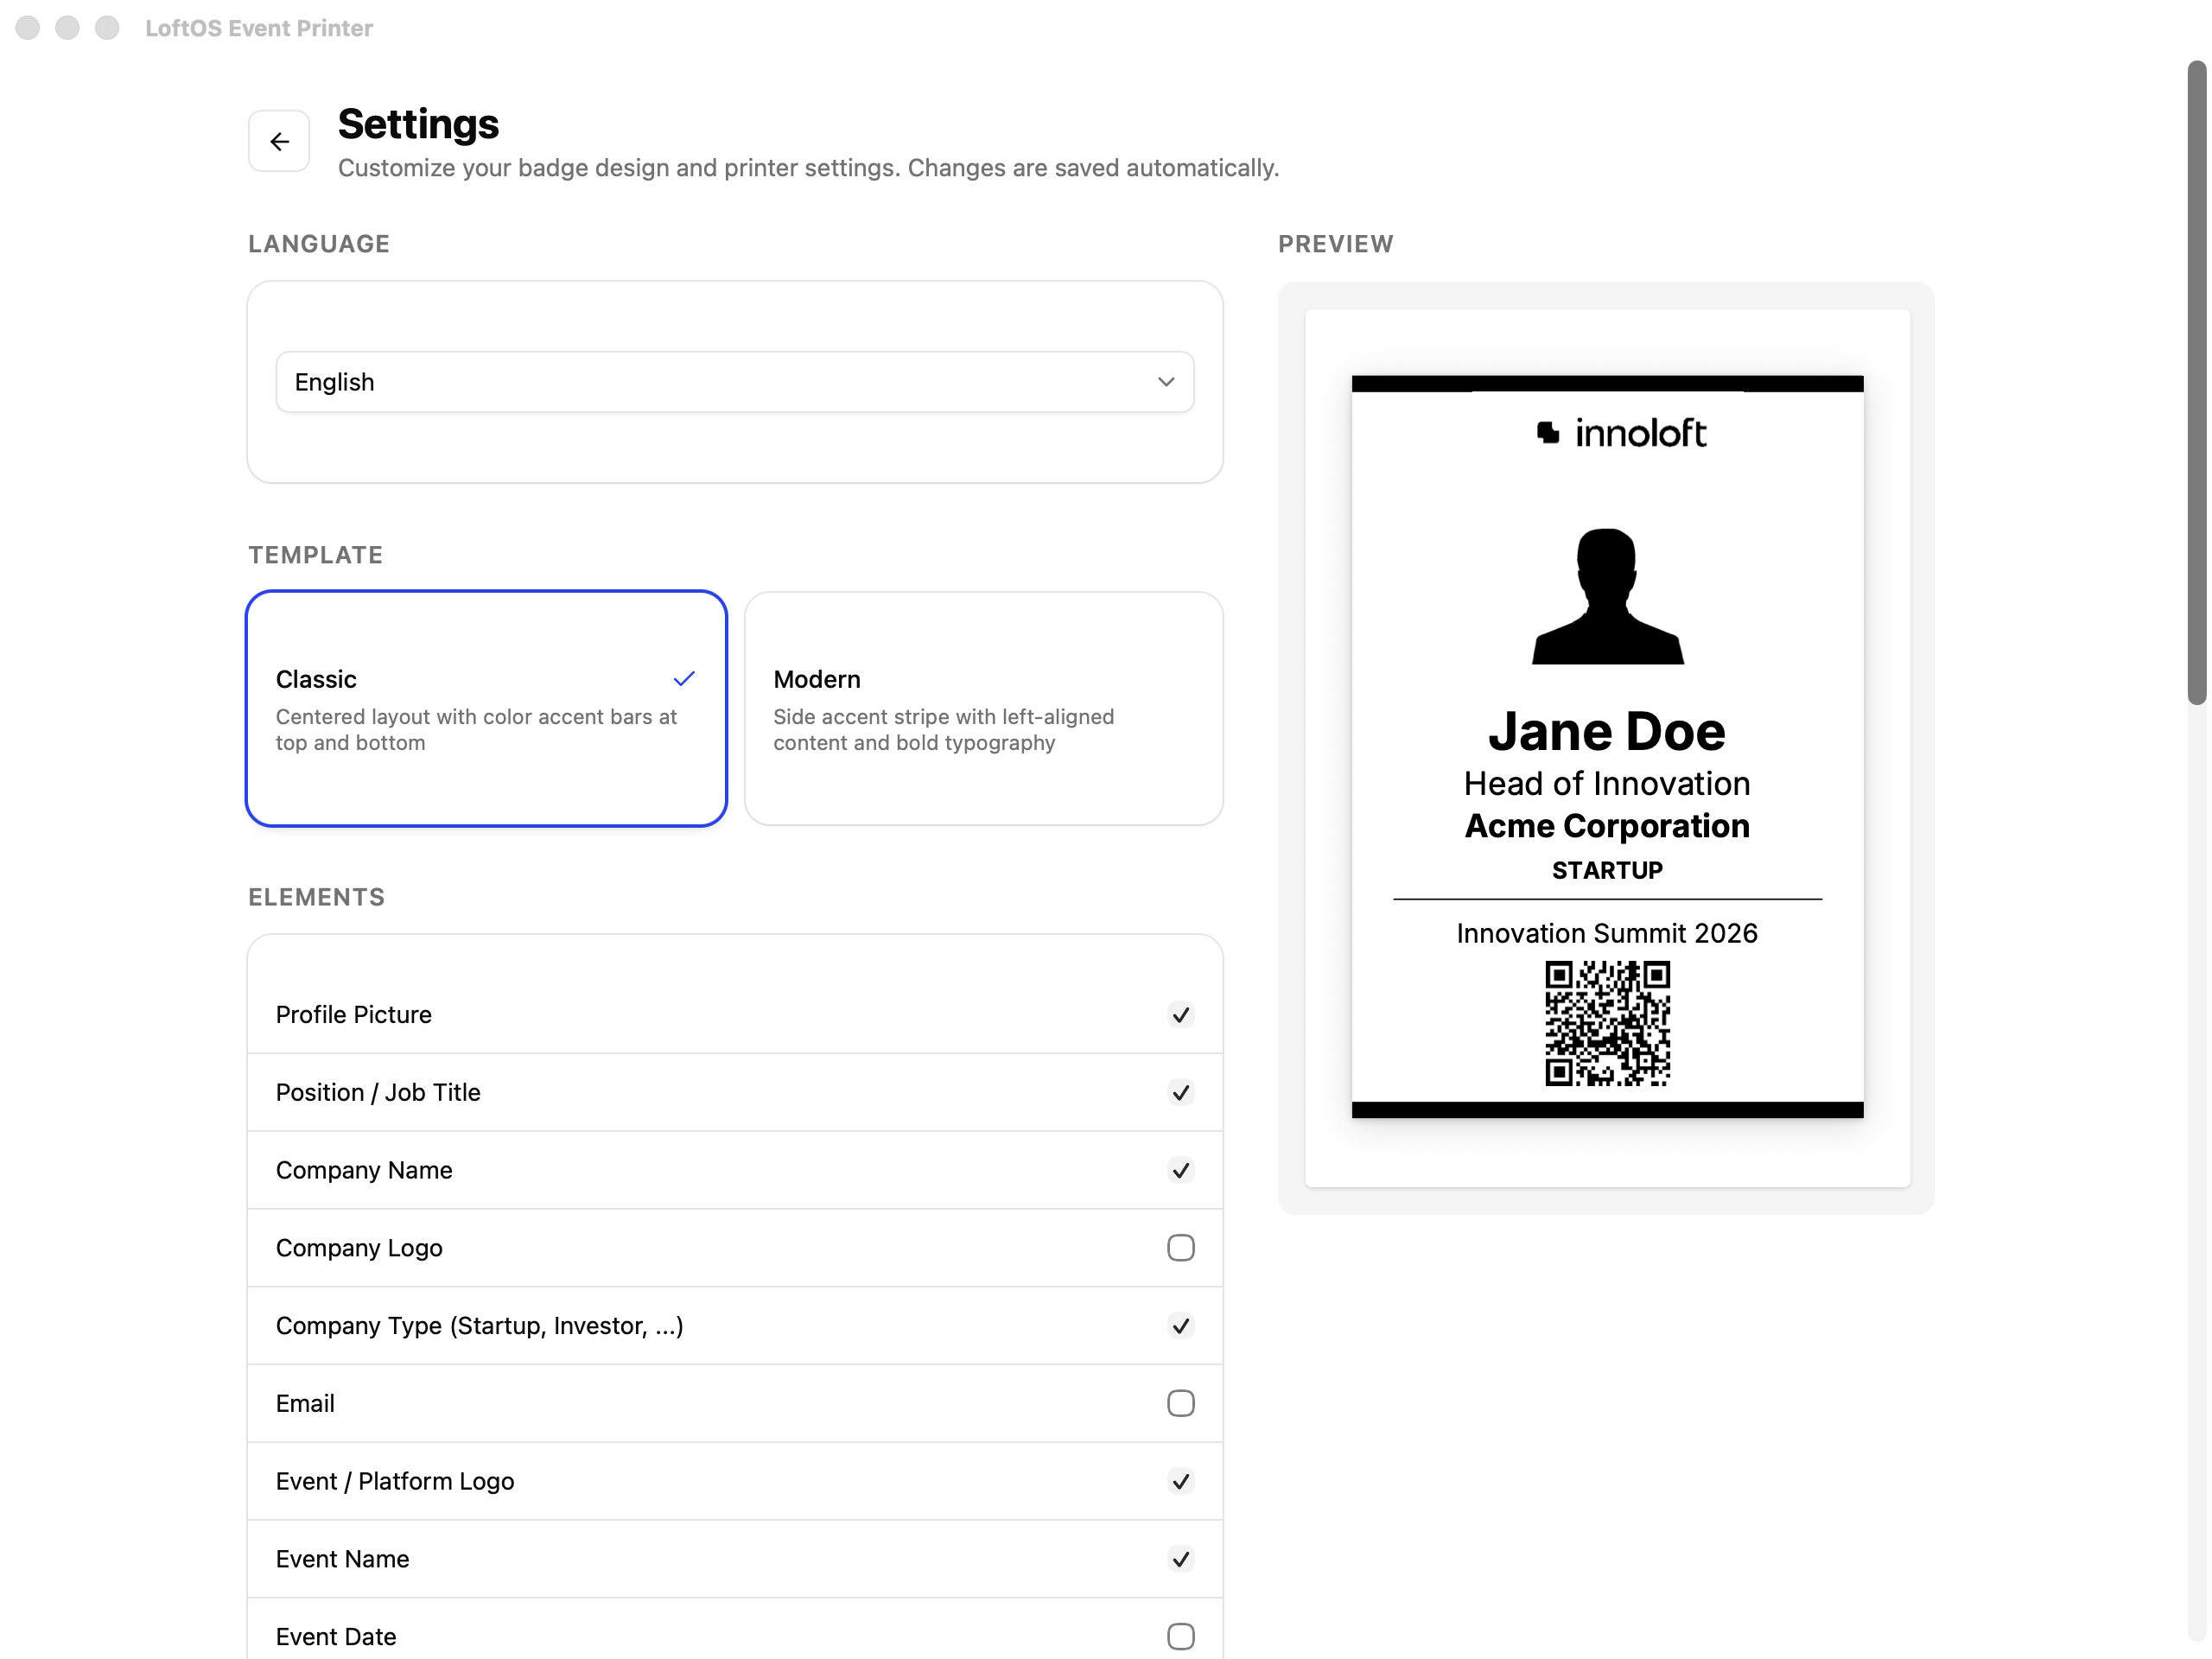Image resolution: width=2212 pixels, height=1659 pixels.
Task: Click the QR code in badge preview
Action: pyautogui.click(x=1608, y=1023)
